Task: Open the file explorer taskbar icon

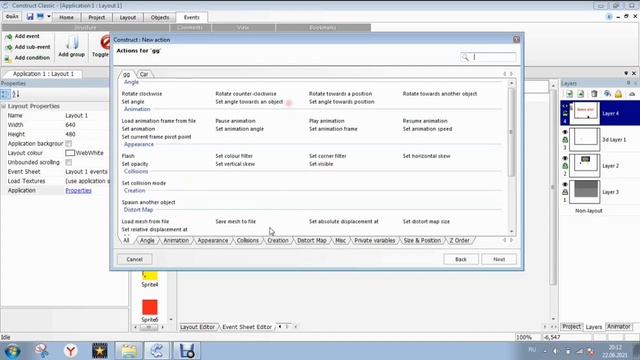Action: [x=129, y=351]
